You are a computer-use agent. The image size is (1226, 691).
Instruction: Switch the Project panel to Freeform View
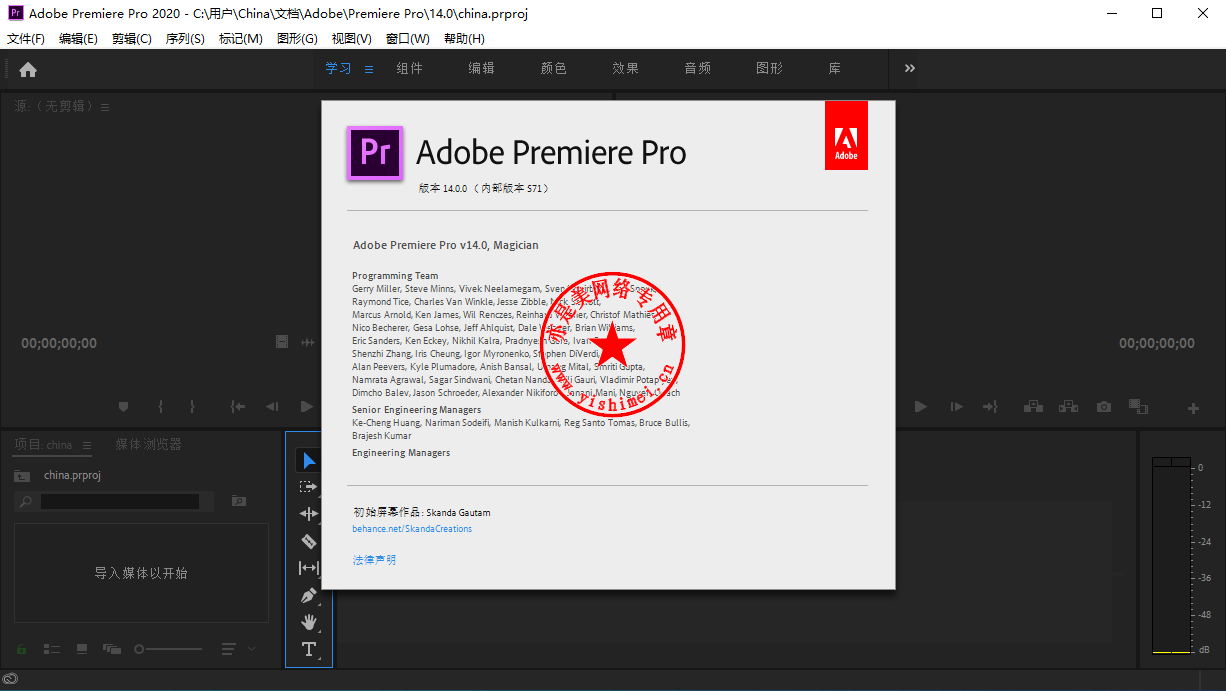pyautogui.click(x=111, y=649)
